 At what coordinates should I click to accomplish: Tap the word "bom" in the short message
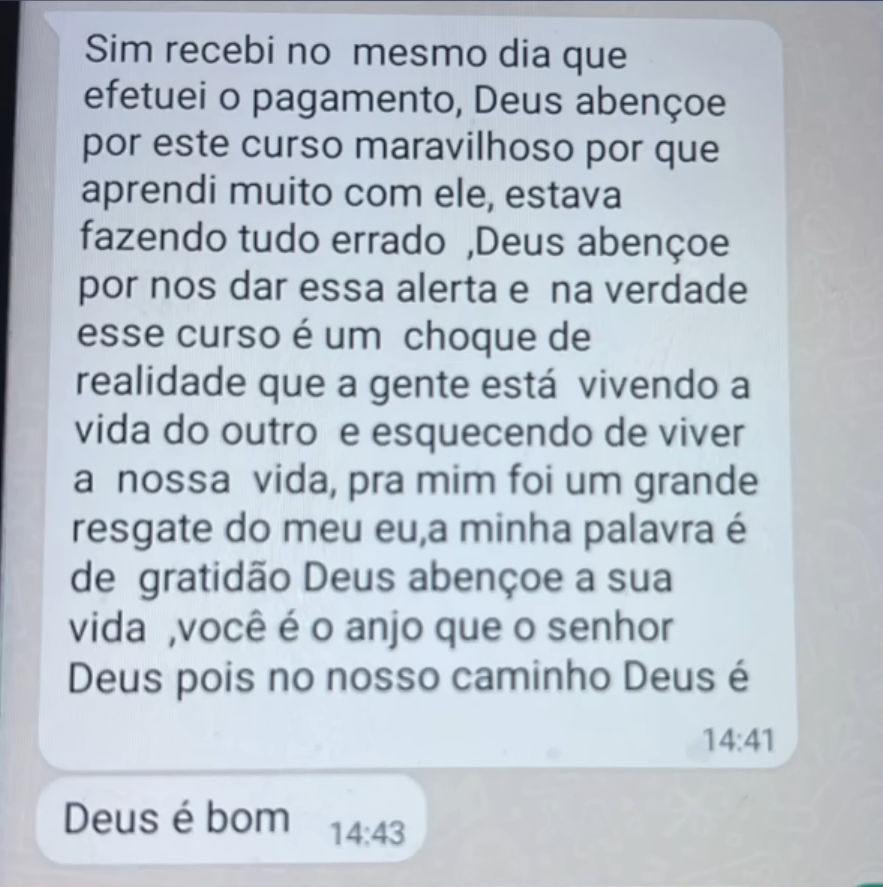(x=247, y=818)
